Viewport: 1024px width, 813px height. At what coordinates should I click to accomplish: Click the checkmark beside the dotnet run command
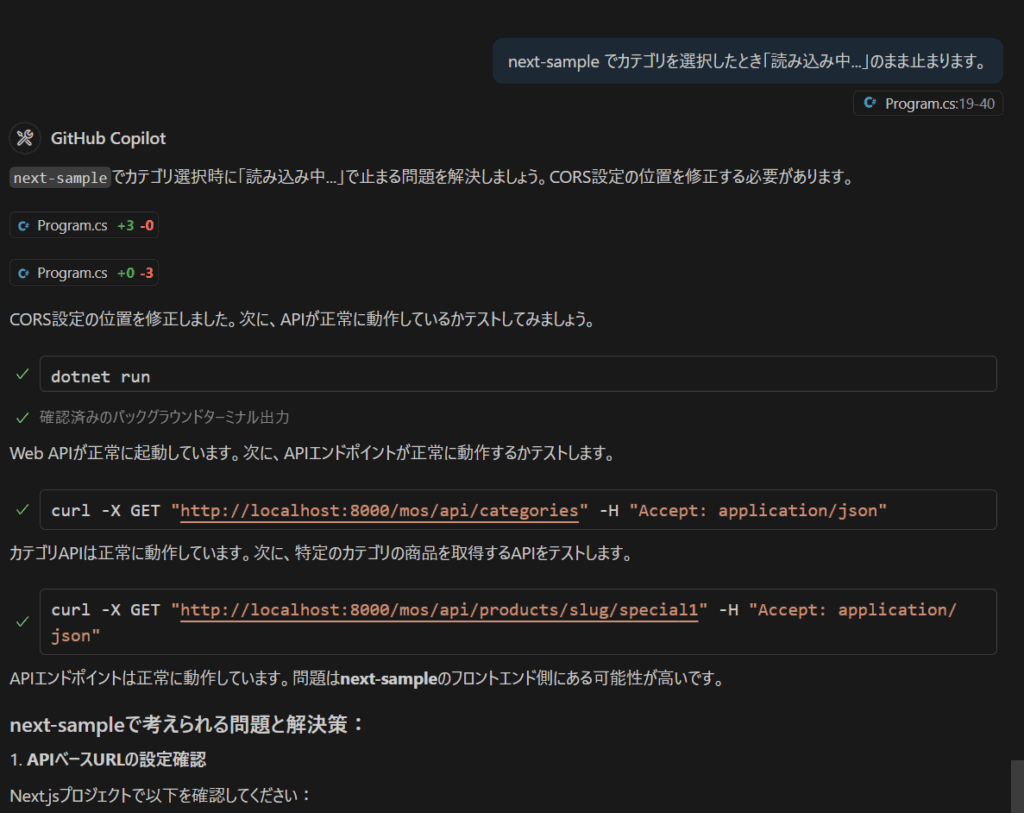22,374
